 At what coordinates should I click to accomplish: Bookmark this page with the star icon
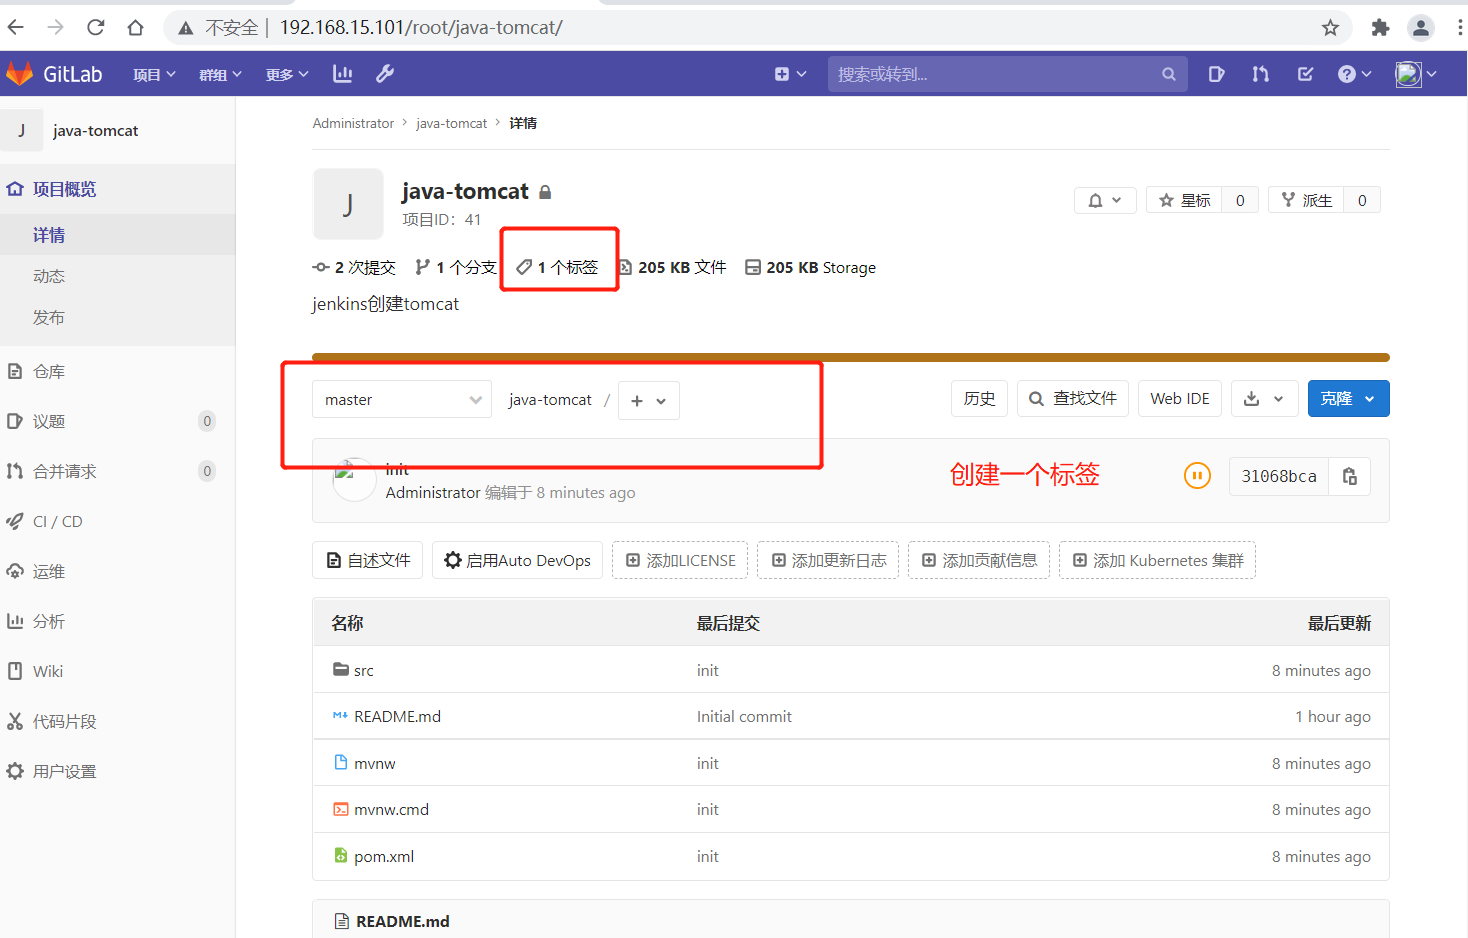[x=1330, y=28]
